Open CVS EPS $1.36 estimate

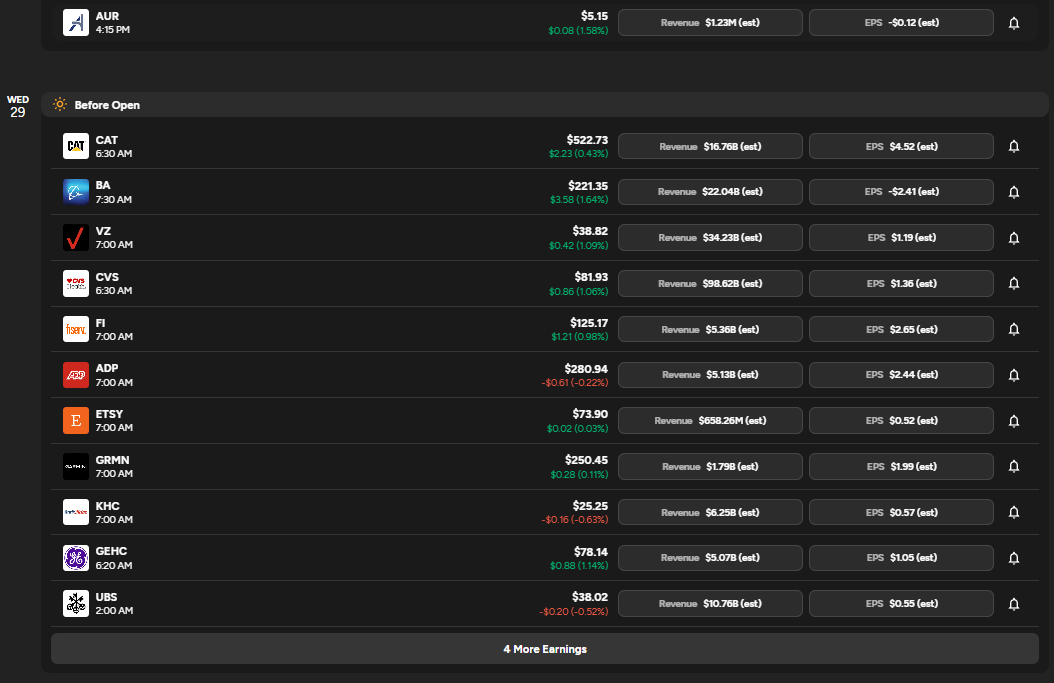click(901, 283)
